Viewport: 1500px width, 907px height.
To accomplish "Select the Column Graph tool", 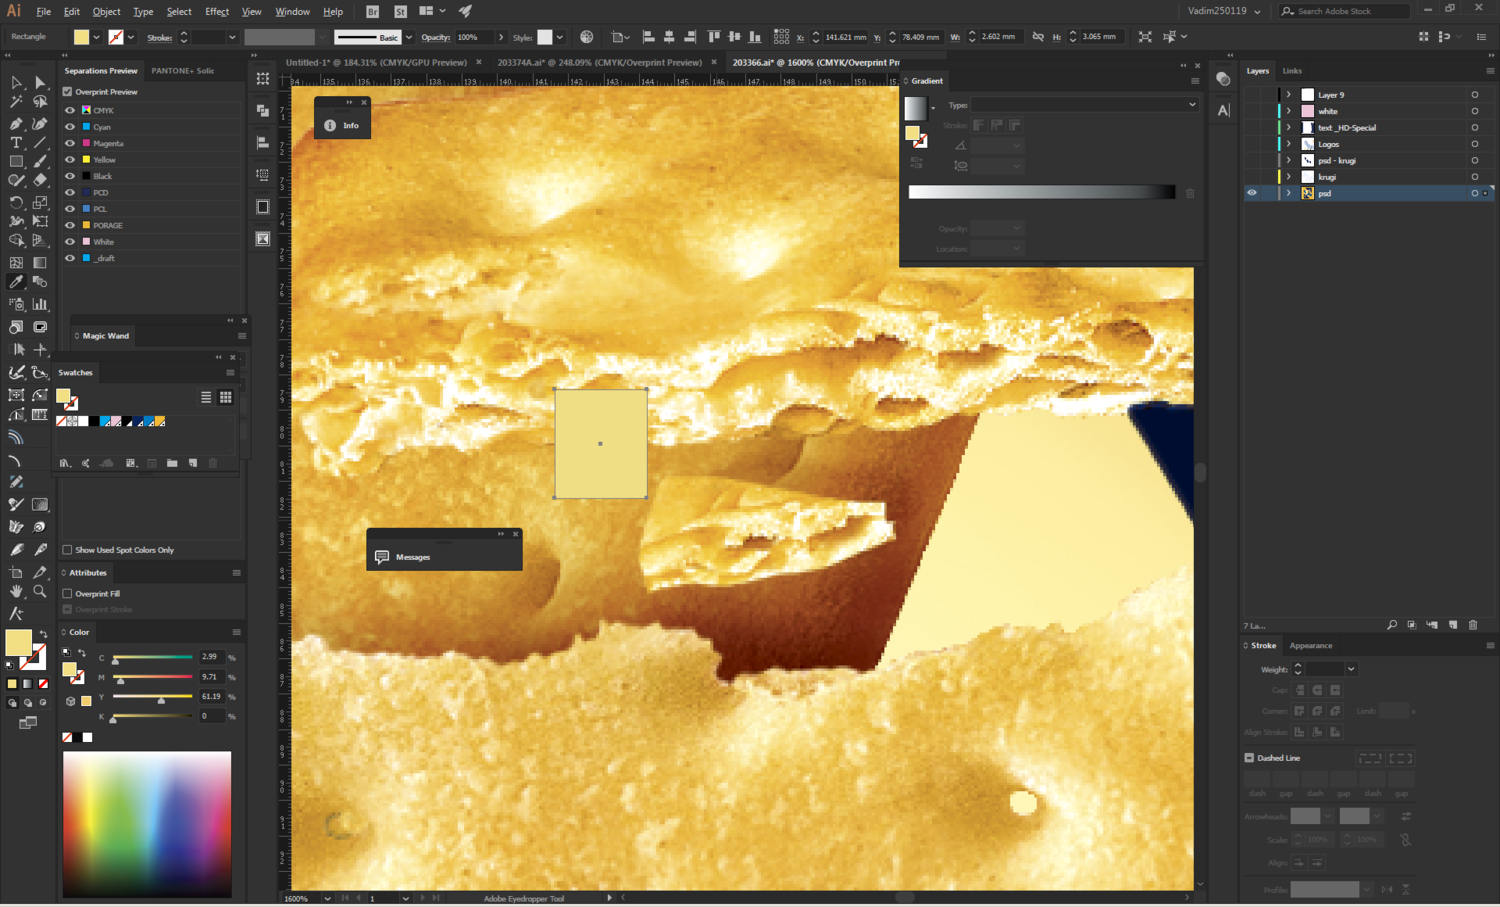I will coord(40,304).
